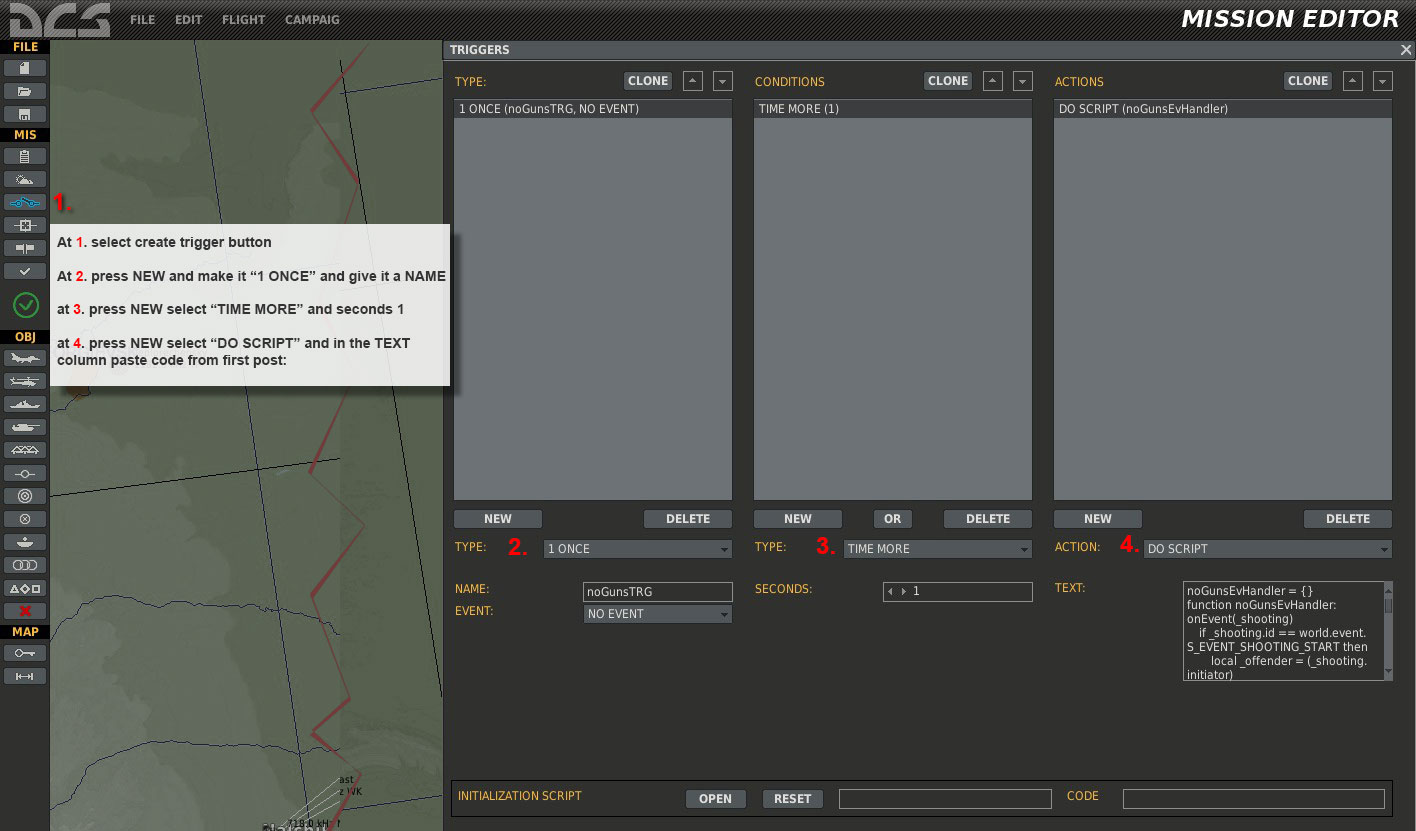Delete the selected action
The width and height of the screenshot is (1416, 831).
coord(1348,519)
